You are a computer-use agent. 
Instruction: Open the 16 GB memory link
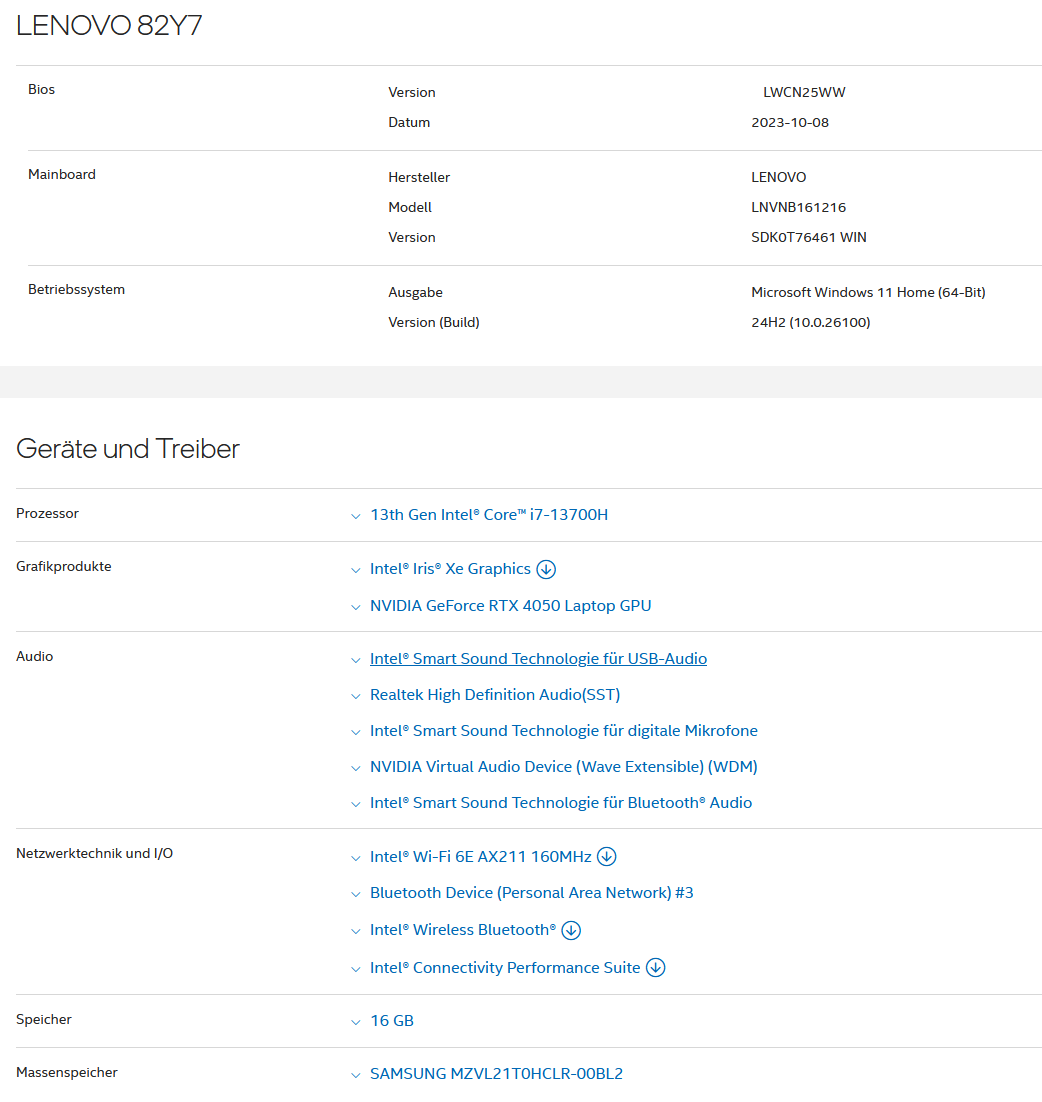(x=392, y=1020)
